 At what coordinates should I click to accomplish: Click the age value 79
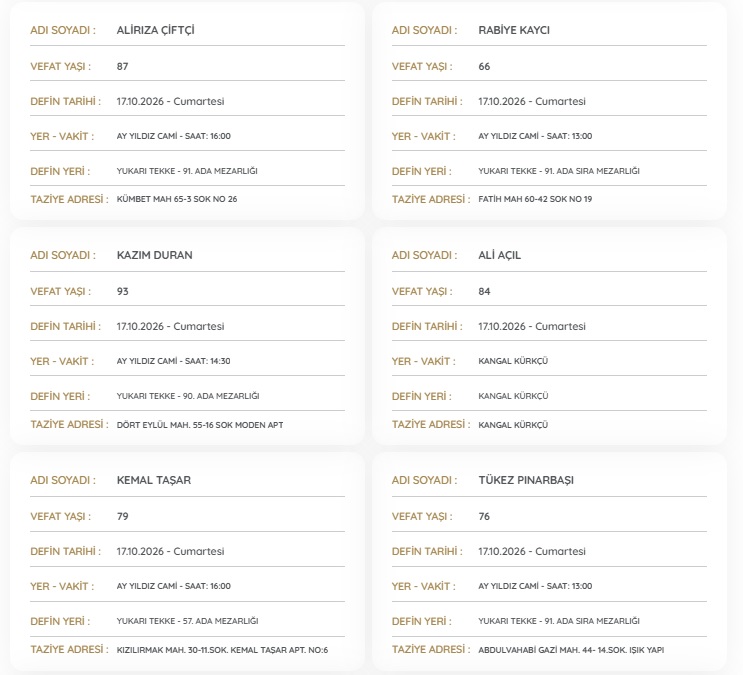122,516
